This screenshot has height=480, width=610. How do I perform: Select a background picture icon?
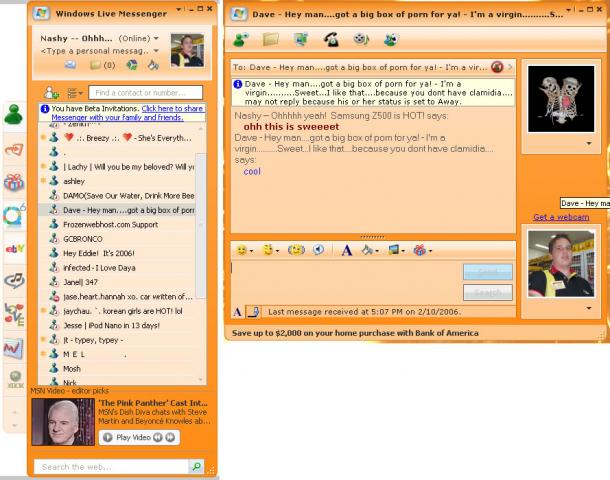pos(394,250)
